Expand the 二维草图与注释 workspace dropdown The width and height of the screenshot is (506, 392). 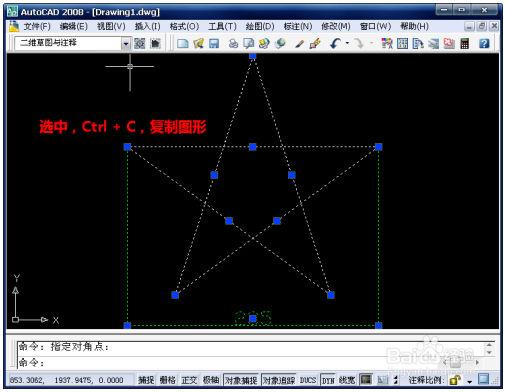pos(126,44)
